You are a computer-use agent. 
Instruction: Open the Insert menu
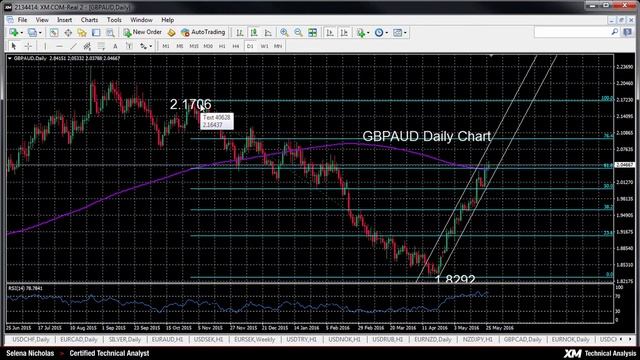coord(64,20)
